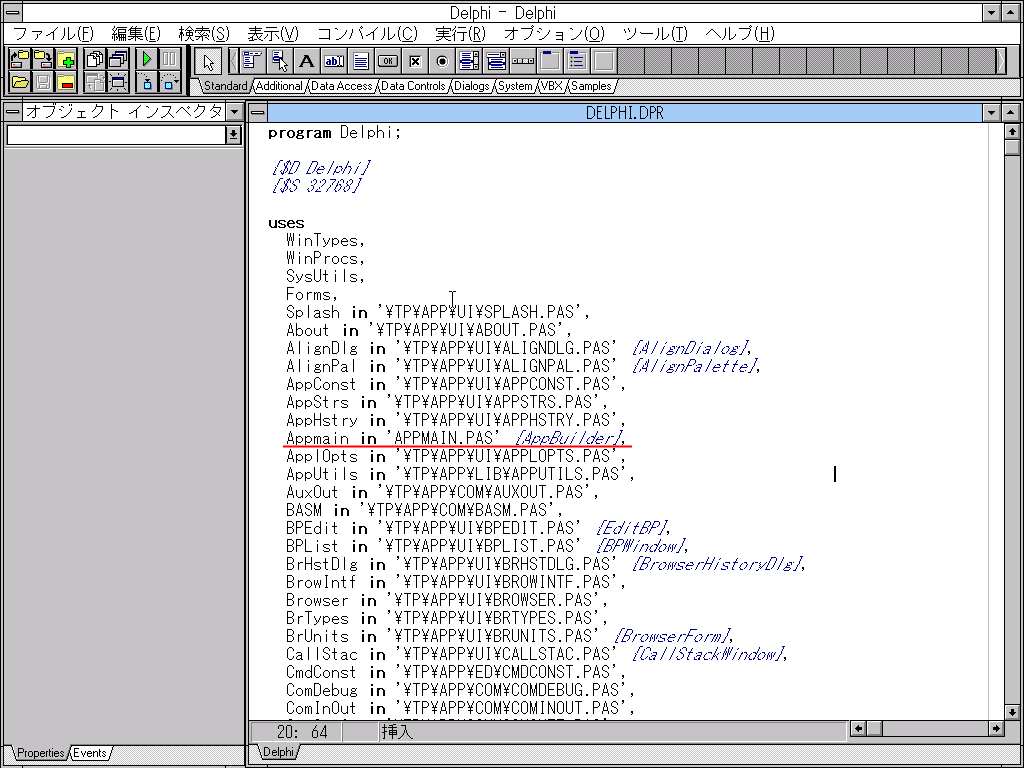Select Properties tab in Object Inspector

40,753
